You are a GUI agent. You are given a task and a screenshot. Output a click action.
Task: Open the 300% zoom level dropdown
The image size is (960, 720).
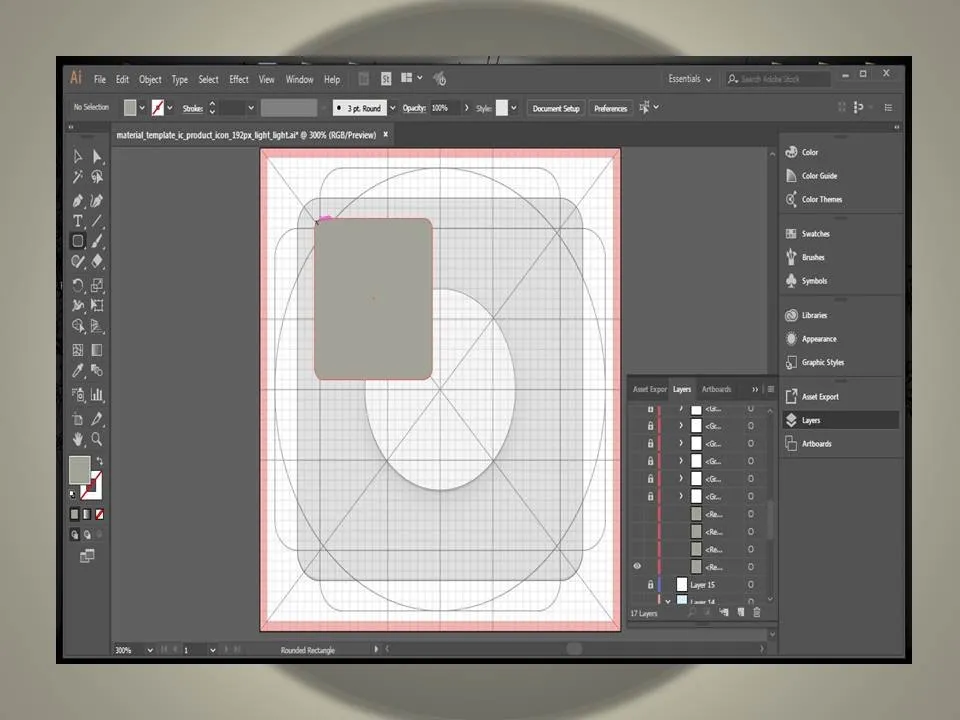pos(149,650)
